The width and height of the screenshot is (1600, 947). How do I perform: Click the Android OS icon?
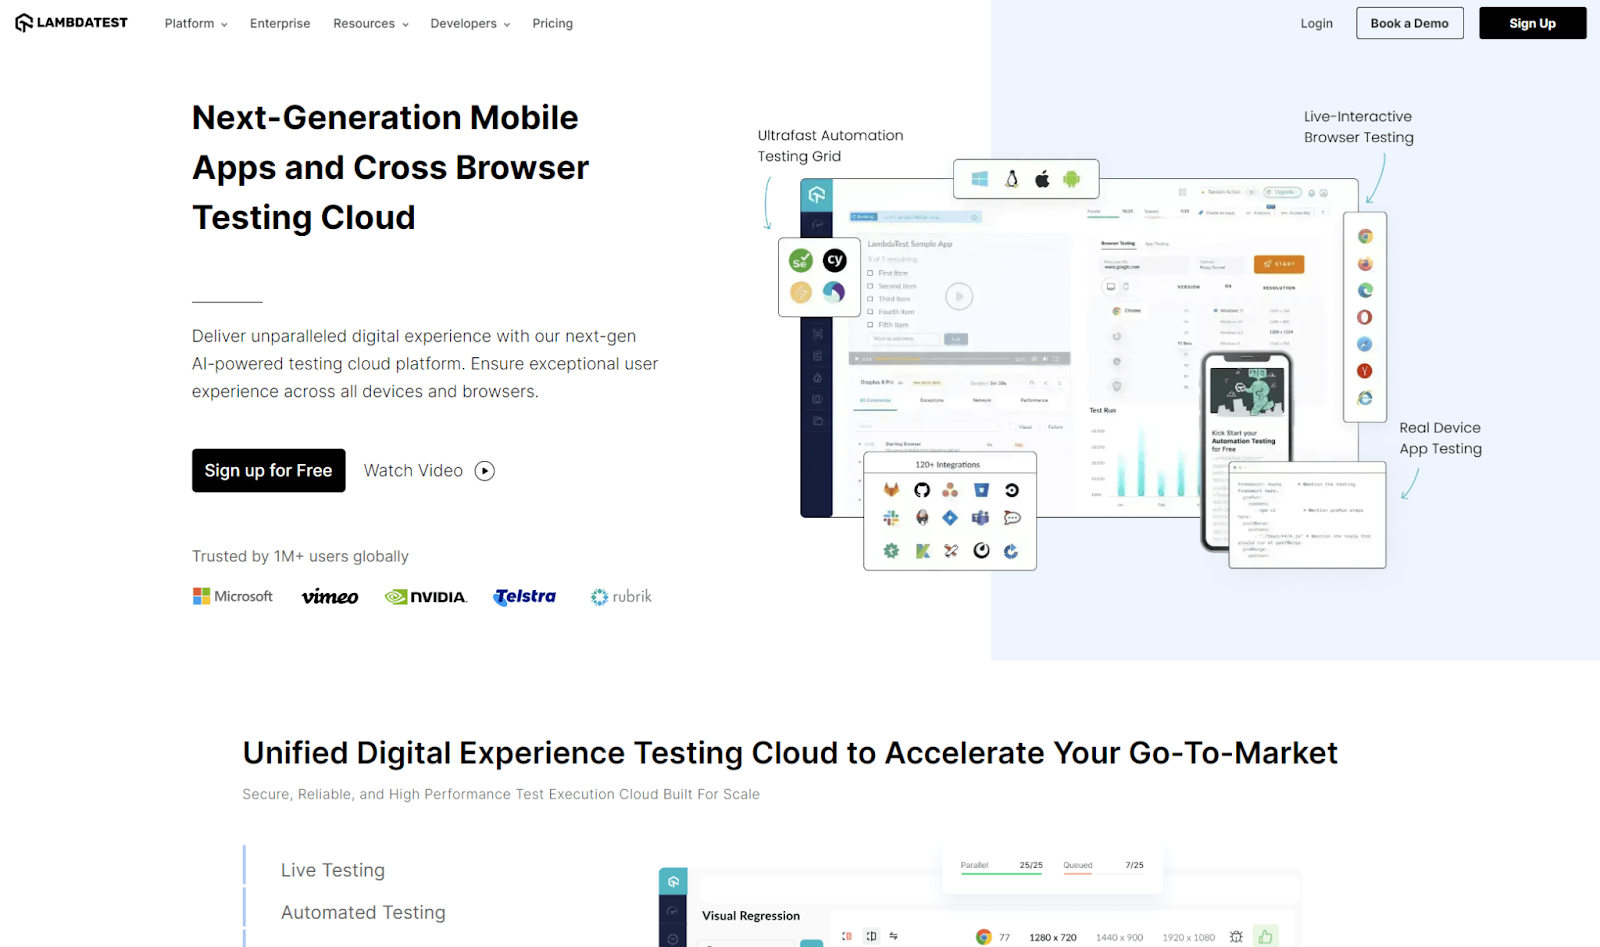(1071, 179)
